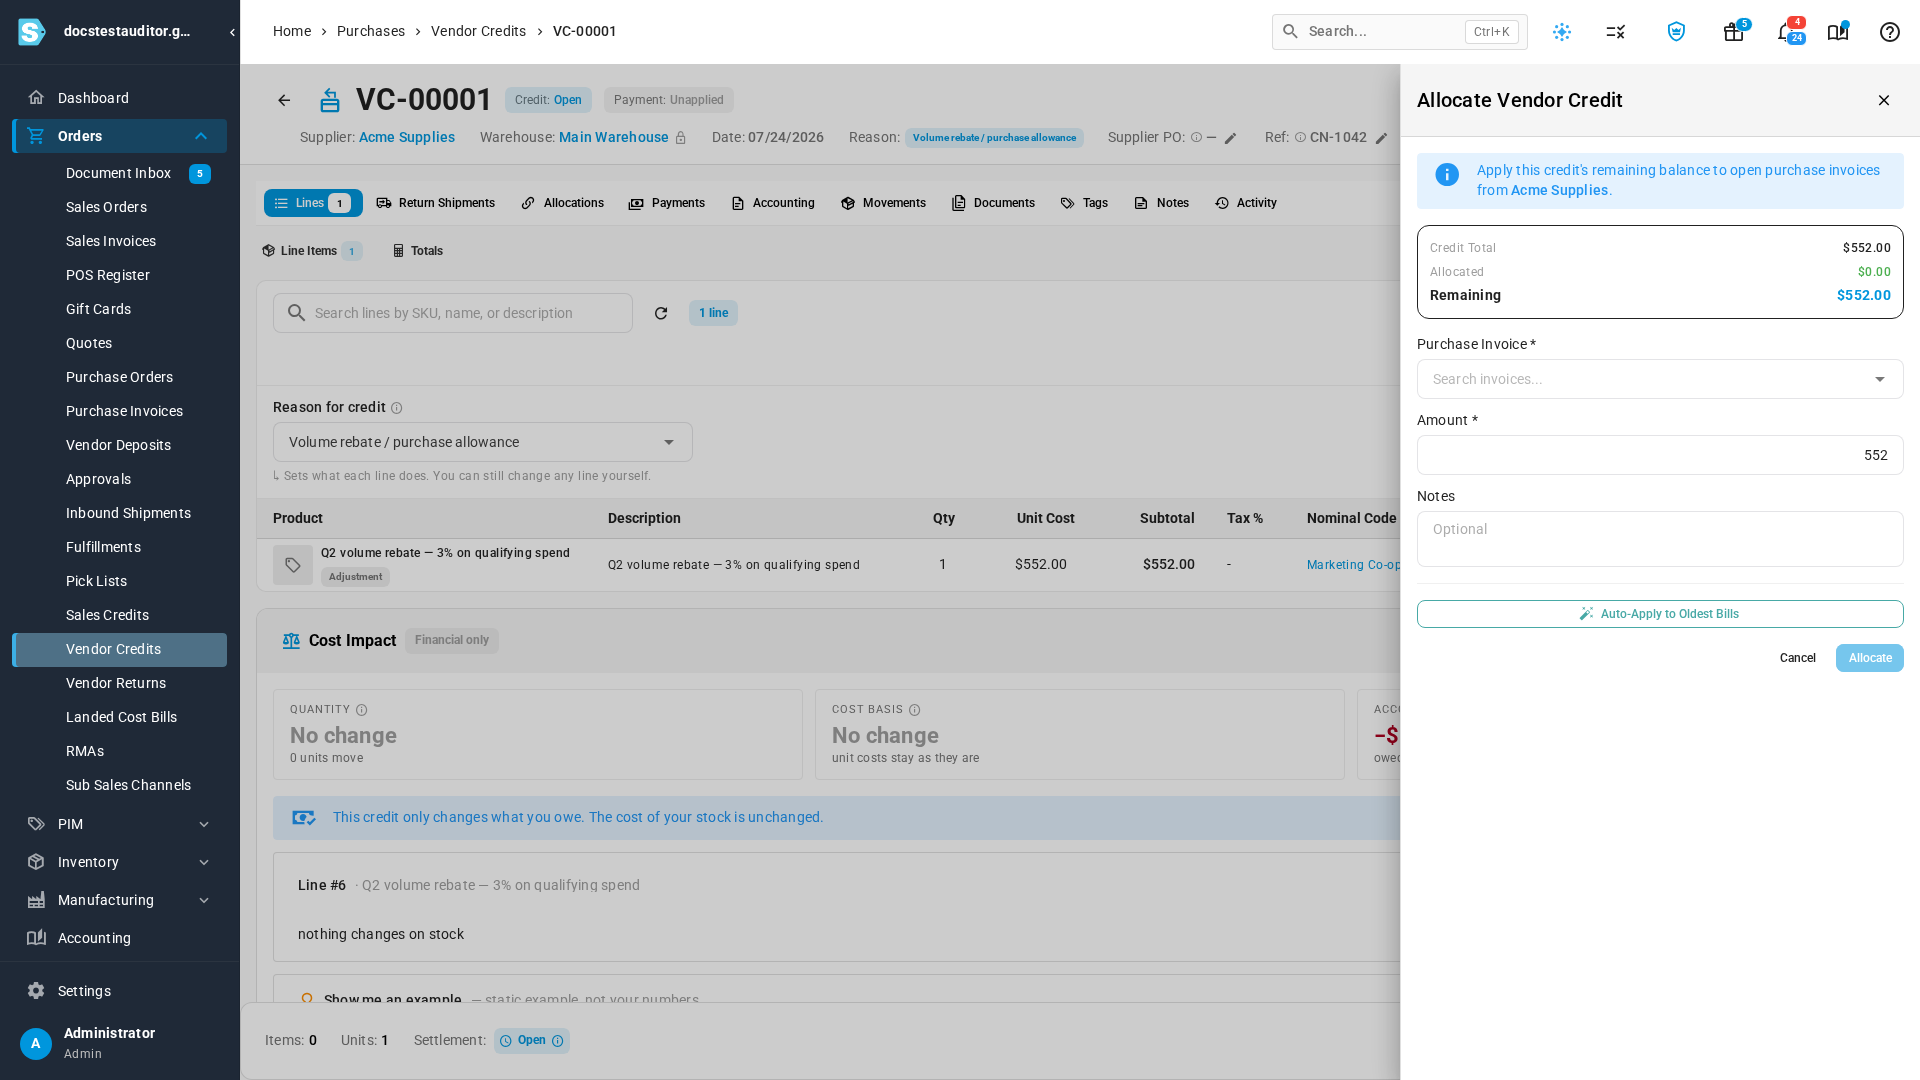
Task: Click the checklist tasks icon in top bar
Action: click(1616, 32)
